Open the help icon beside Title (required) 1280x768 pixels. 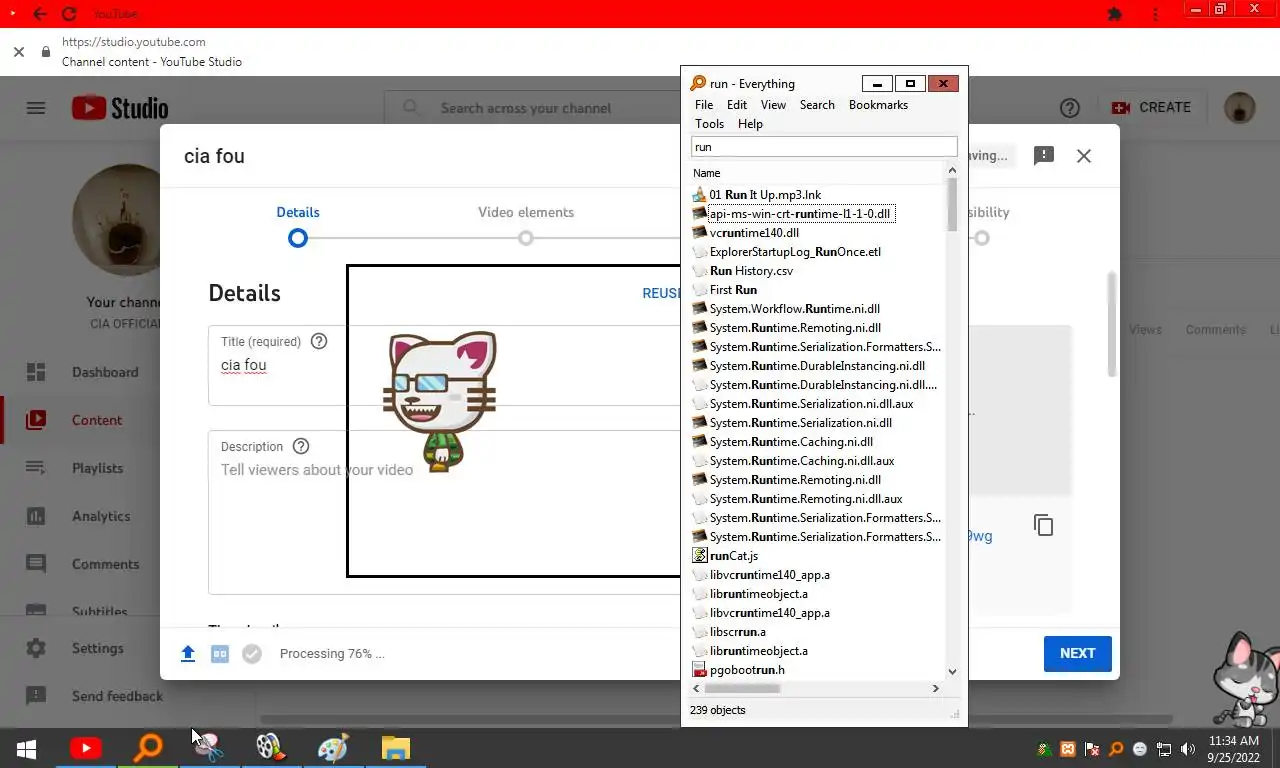[x=319, y=341]
